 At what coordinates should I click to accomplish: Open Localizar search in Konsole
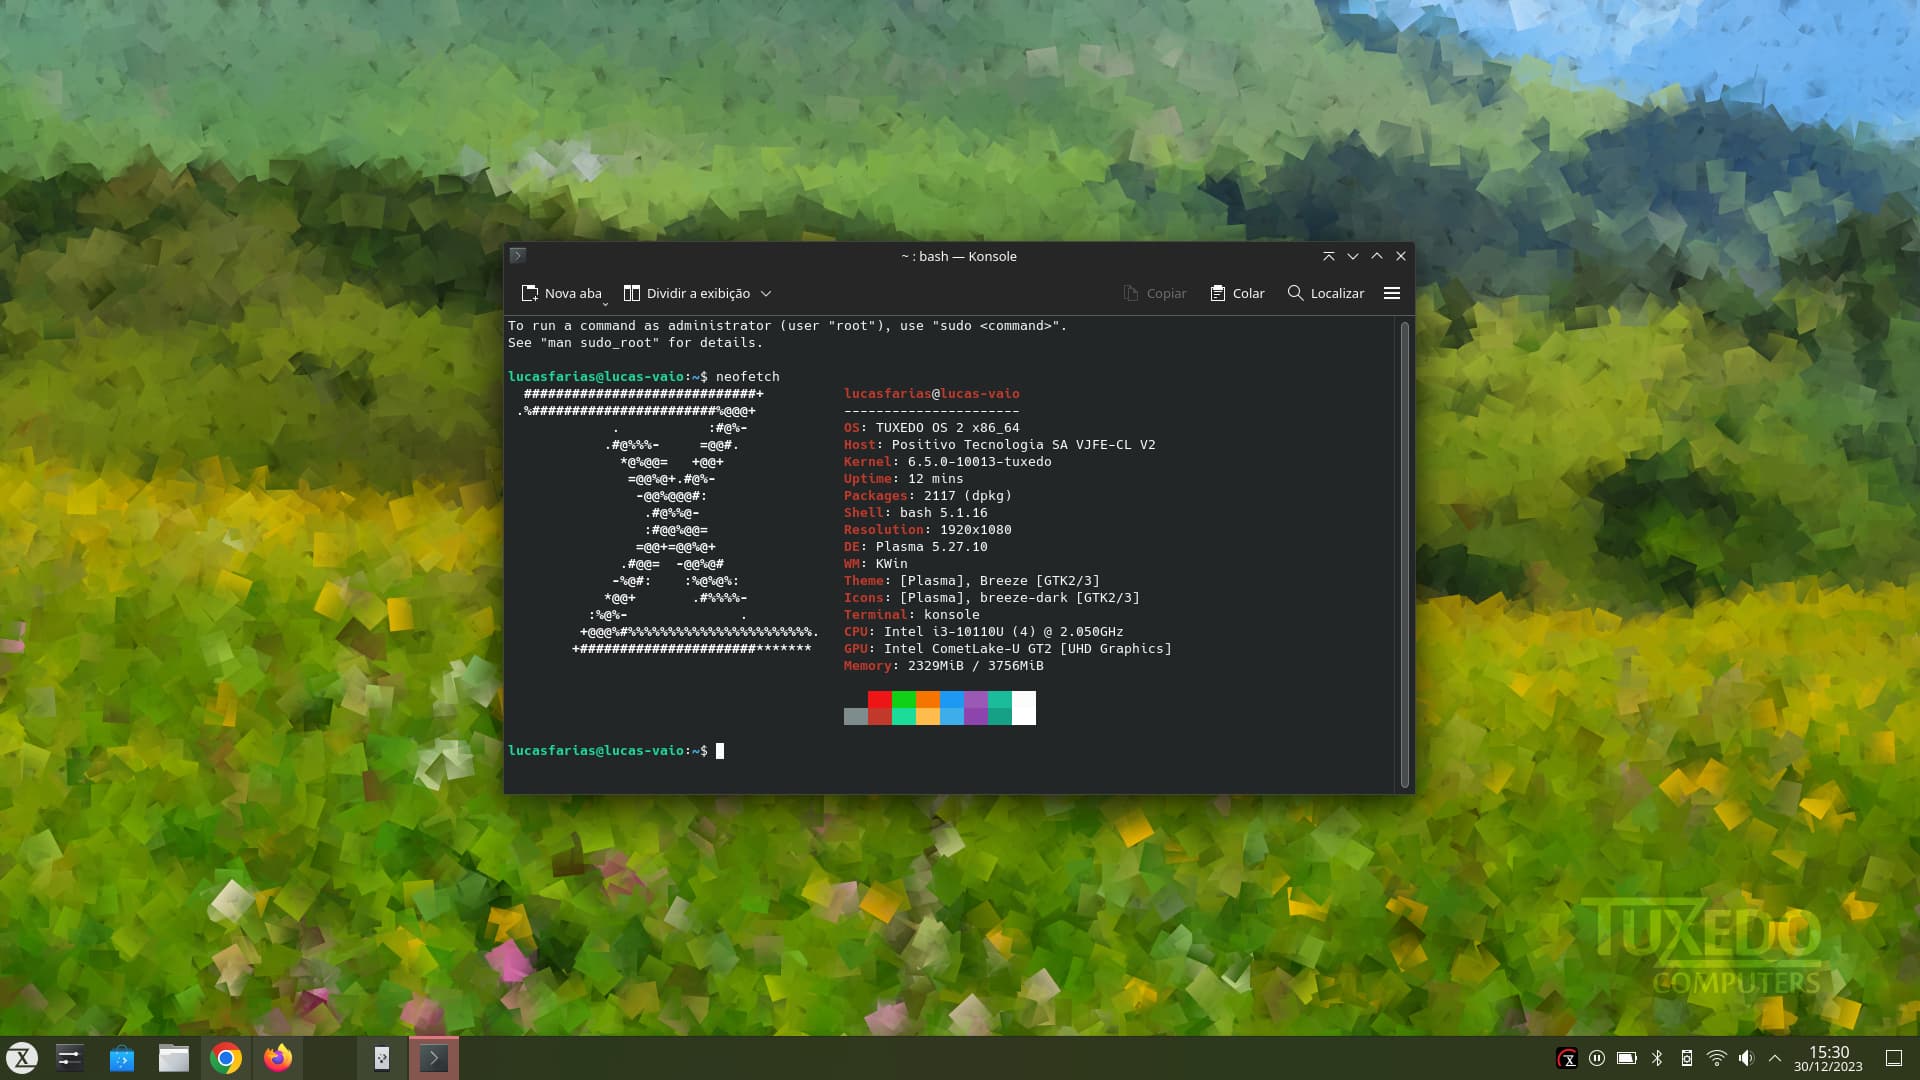click(1325, 293)
